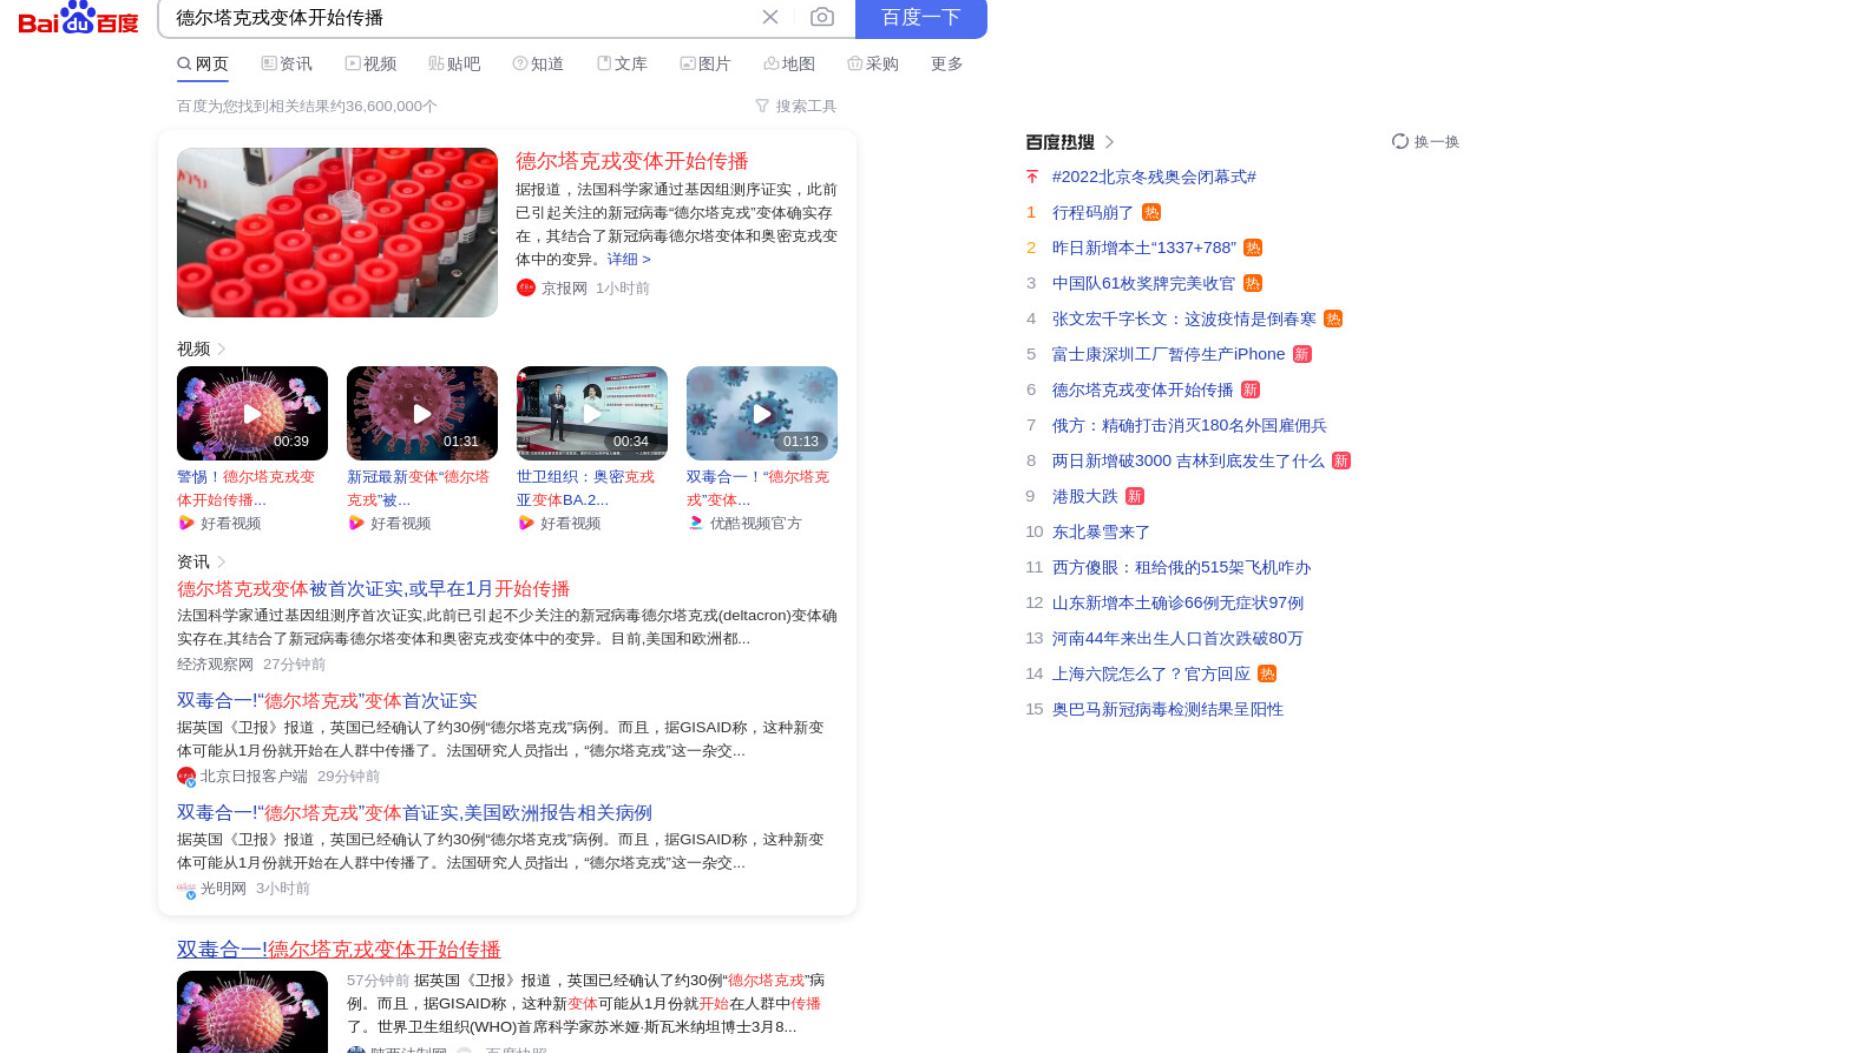This screenshot has height=1053, width=1858.
Task: Open news 双毒合一!"德尔塔克戎"变体首证实,美国欧洲报告相关病例
Action: pyautogui.click(x=414, y=813)
